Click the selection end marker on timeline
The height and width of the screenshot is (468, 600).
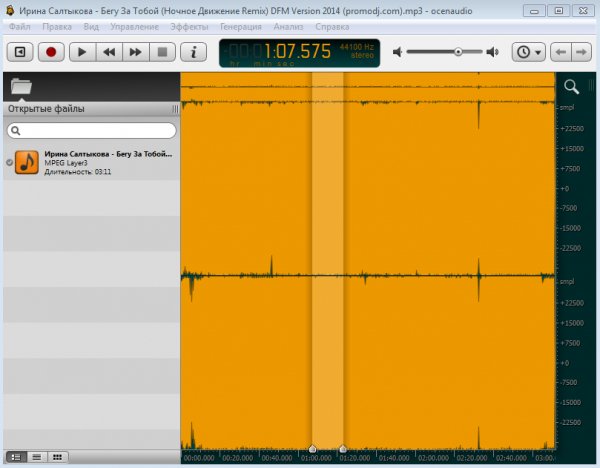click(343, 448)
